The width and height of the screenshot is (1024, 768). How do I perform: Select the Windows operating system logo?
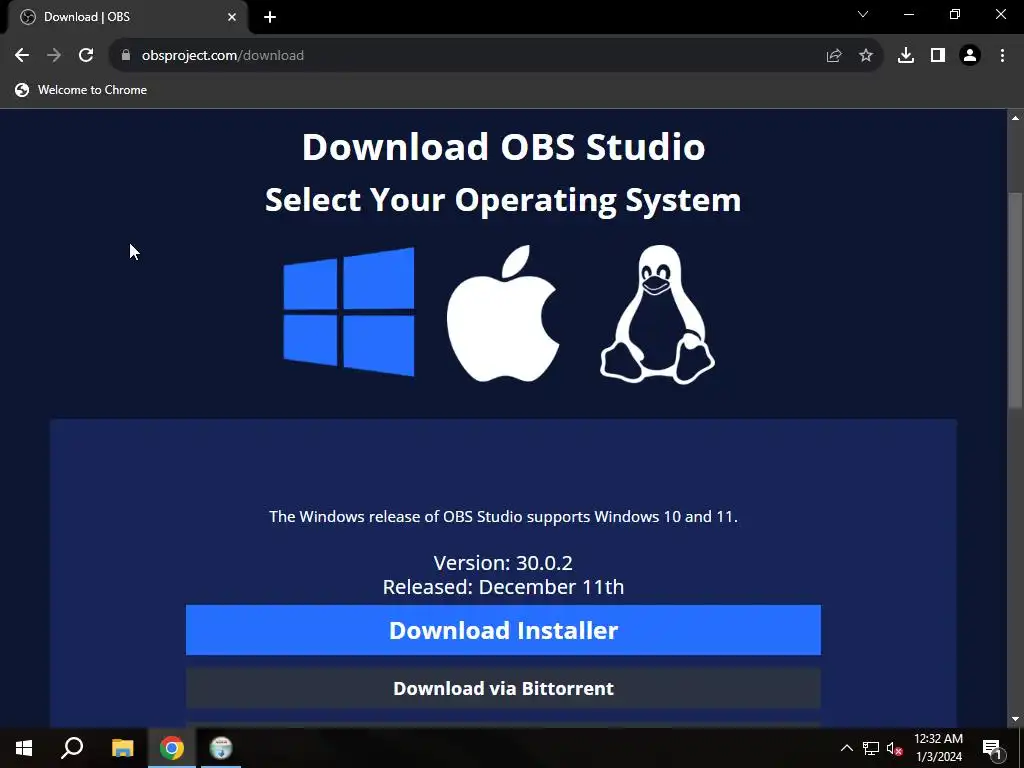pyautogui.click(x=349, y=312)
